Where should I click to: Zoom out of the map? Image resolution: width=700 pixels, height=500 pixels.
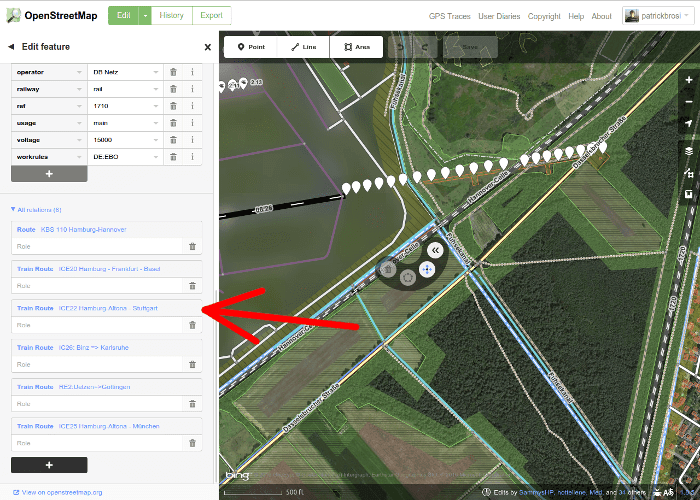click(x=688, y=102)
